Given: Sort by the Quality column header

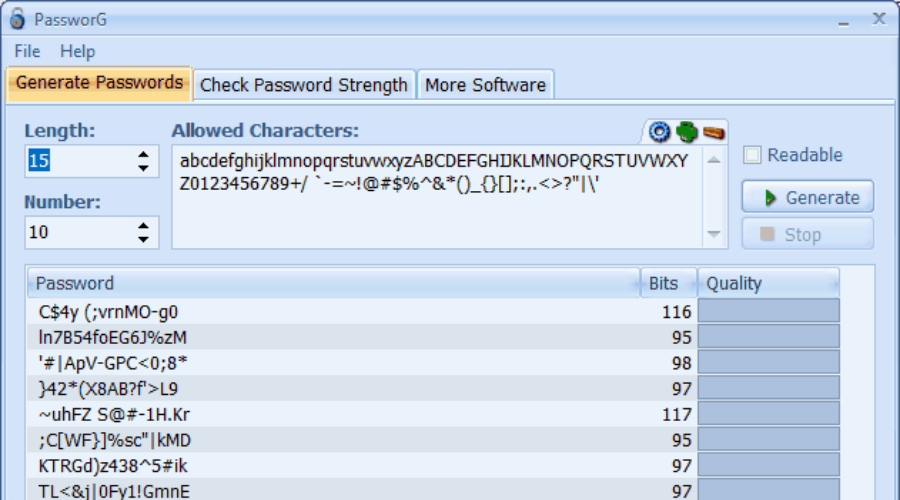Looking at the screenshot, I should [x=769, y=283].
